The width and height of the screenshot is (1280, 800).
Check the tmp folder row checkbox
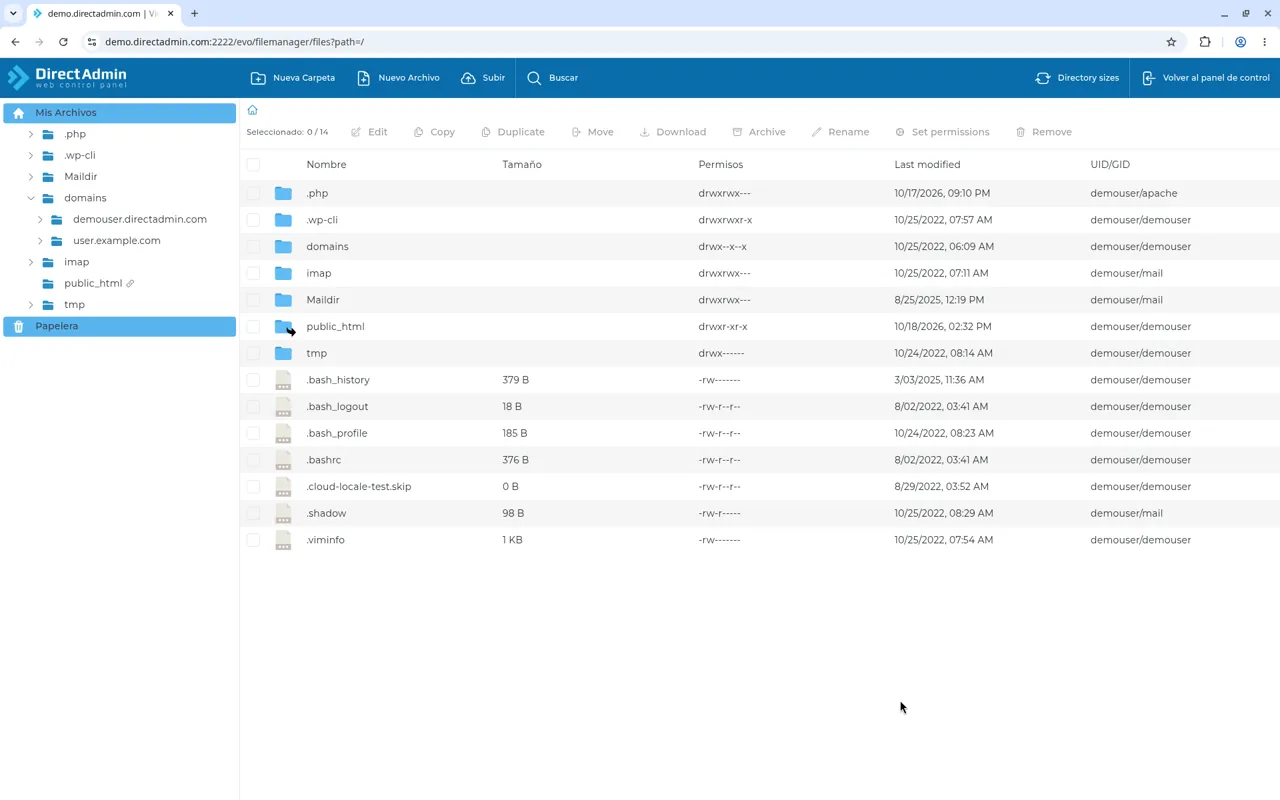[253, 353]
